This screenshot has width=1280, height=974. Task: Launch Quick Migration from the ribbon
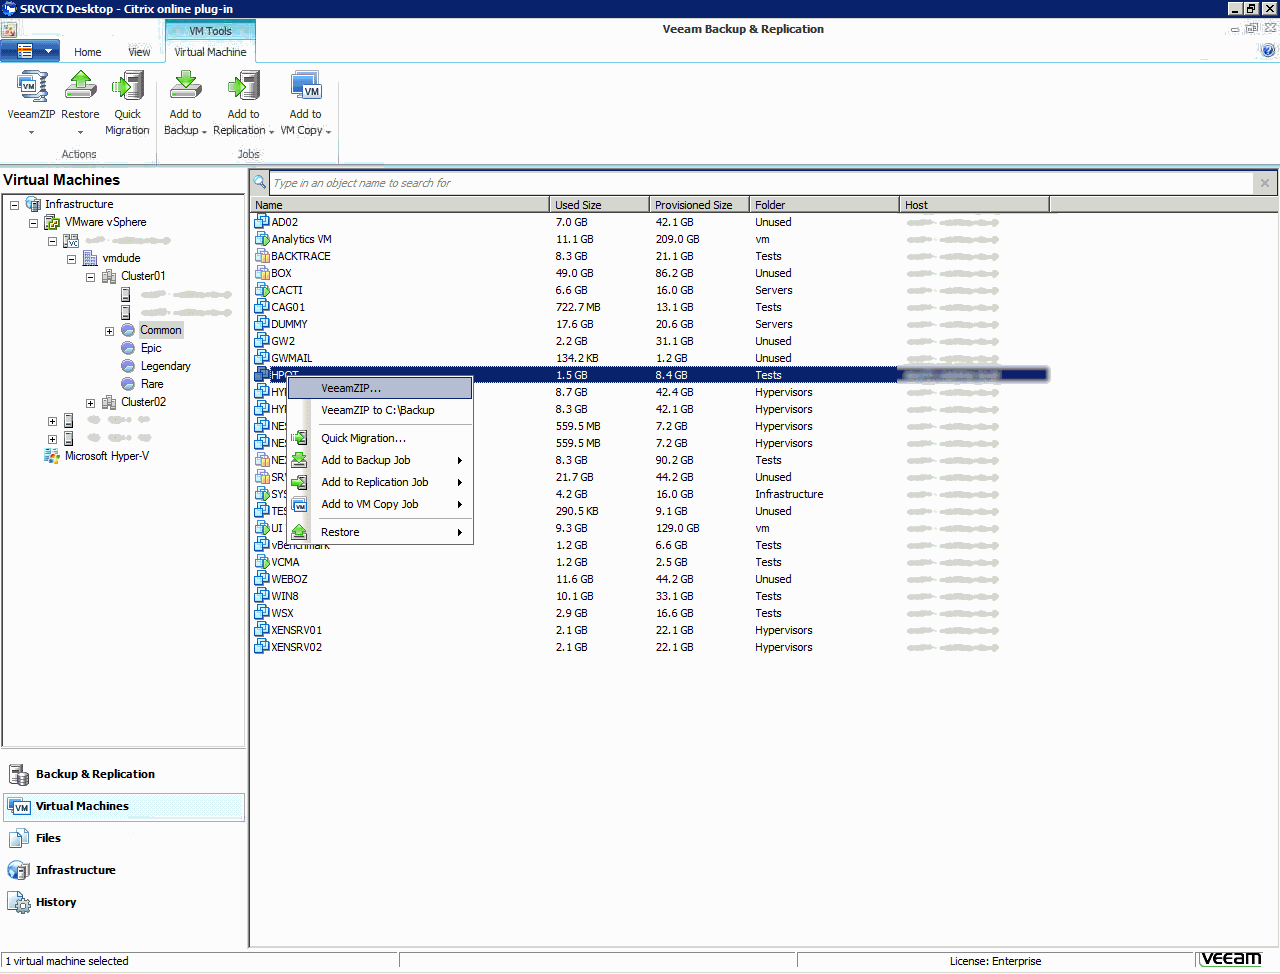127,88
